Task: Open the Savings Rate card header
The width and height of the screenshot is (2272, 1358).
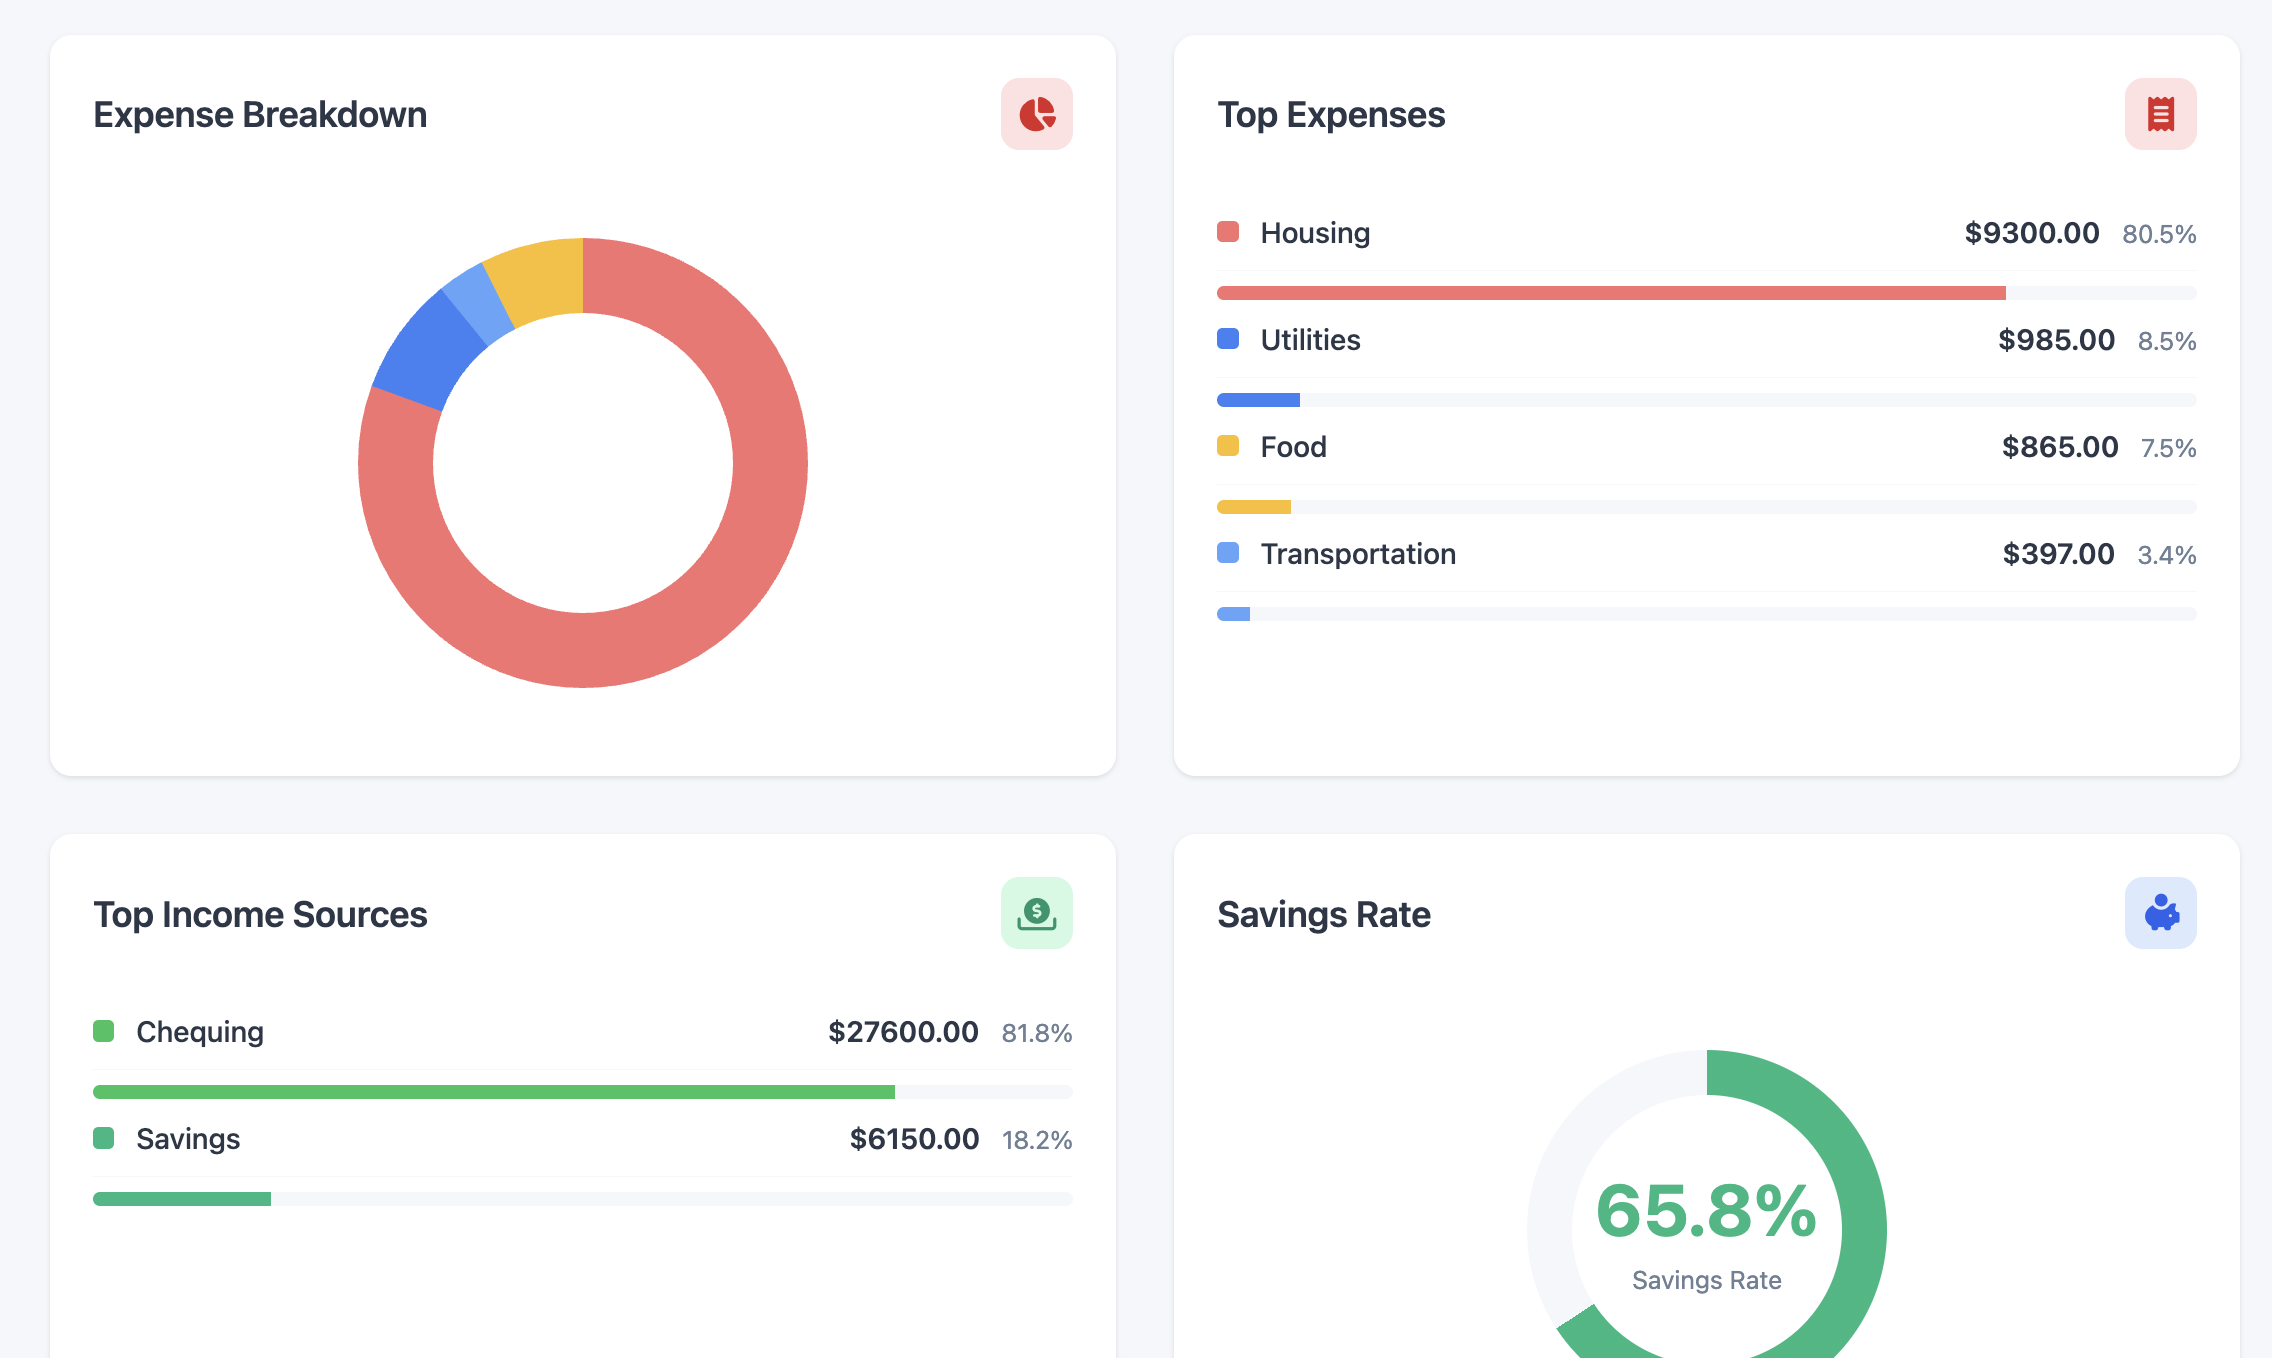Action: (x=1324, y=913)
